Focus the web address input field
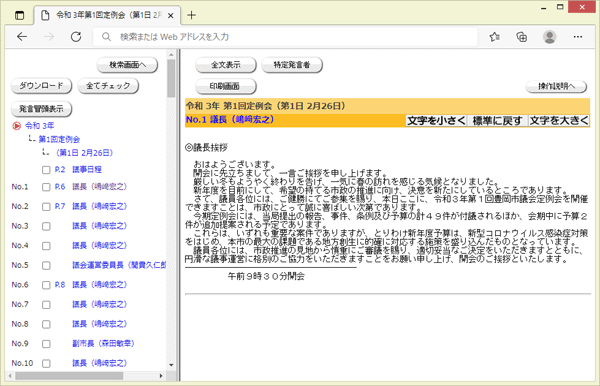600x386 pixels. 285,37
